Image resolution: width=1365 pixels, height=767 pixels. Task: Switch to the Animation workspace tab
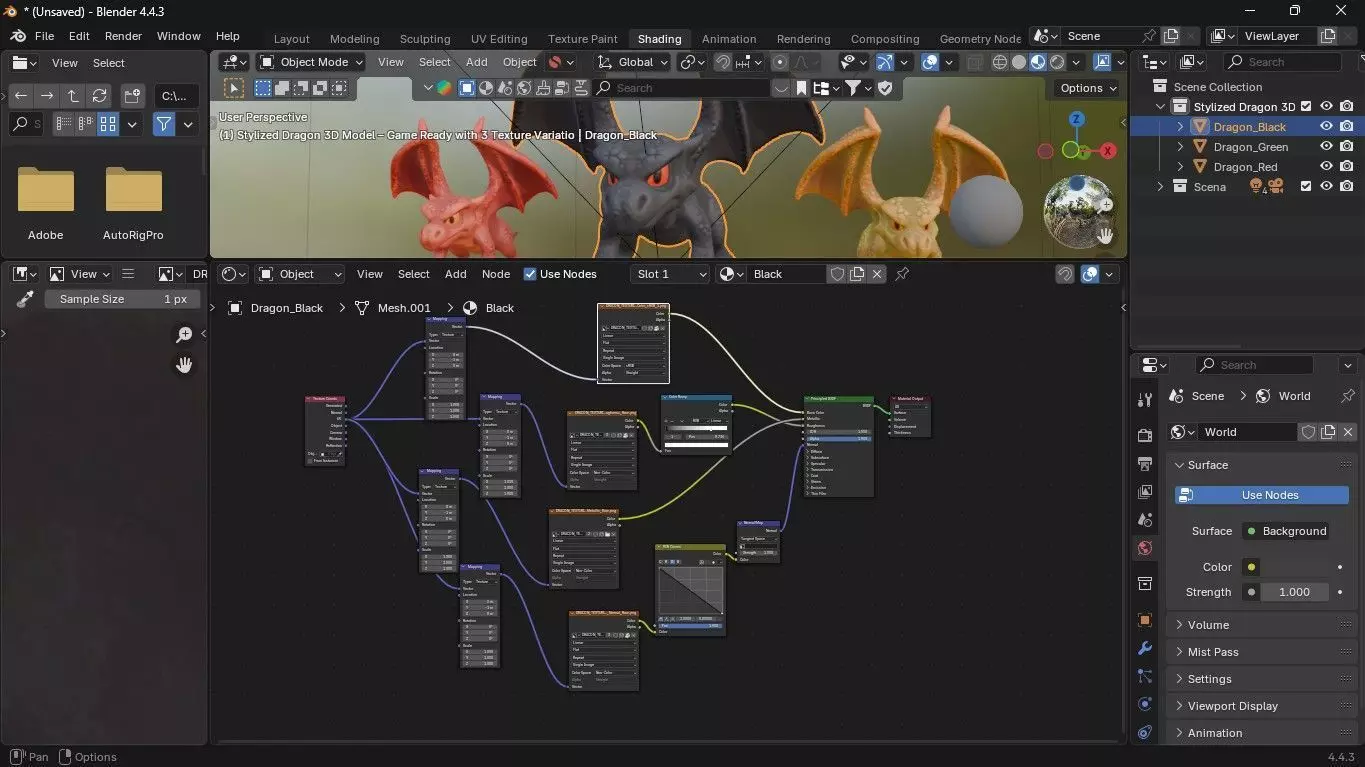coord(729,39)
